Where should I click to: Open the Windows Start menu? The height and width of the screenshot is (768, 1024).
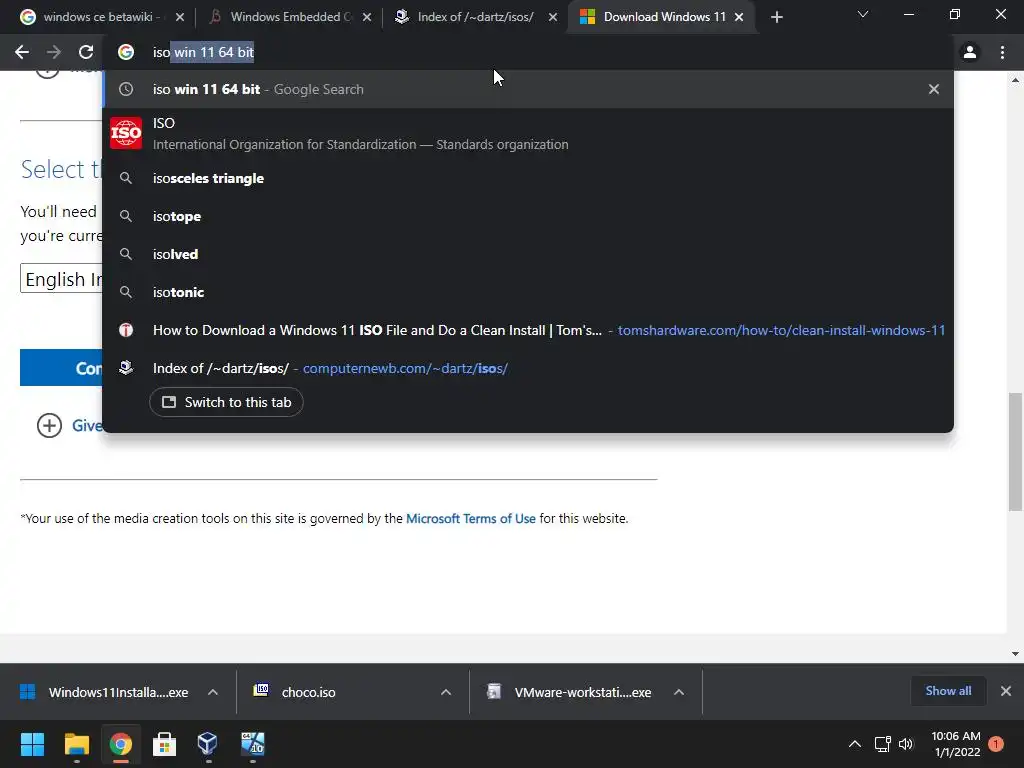tap(32, 744)
